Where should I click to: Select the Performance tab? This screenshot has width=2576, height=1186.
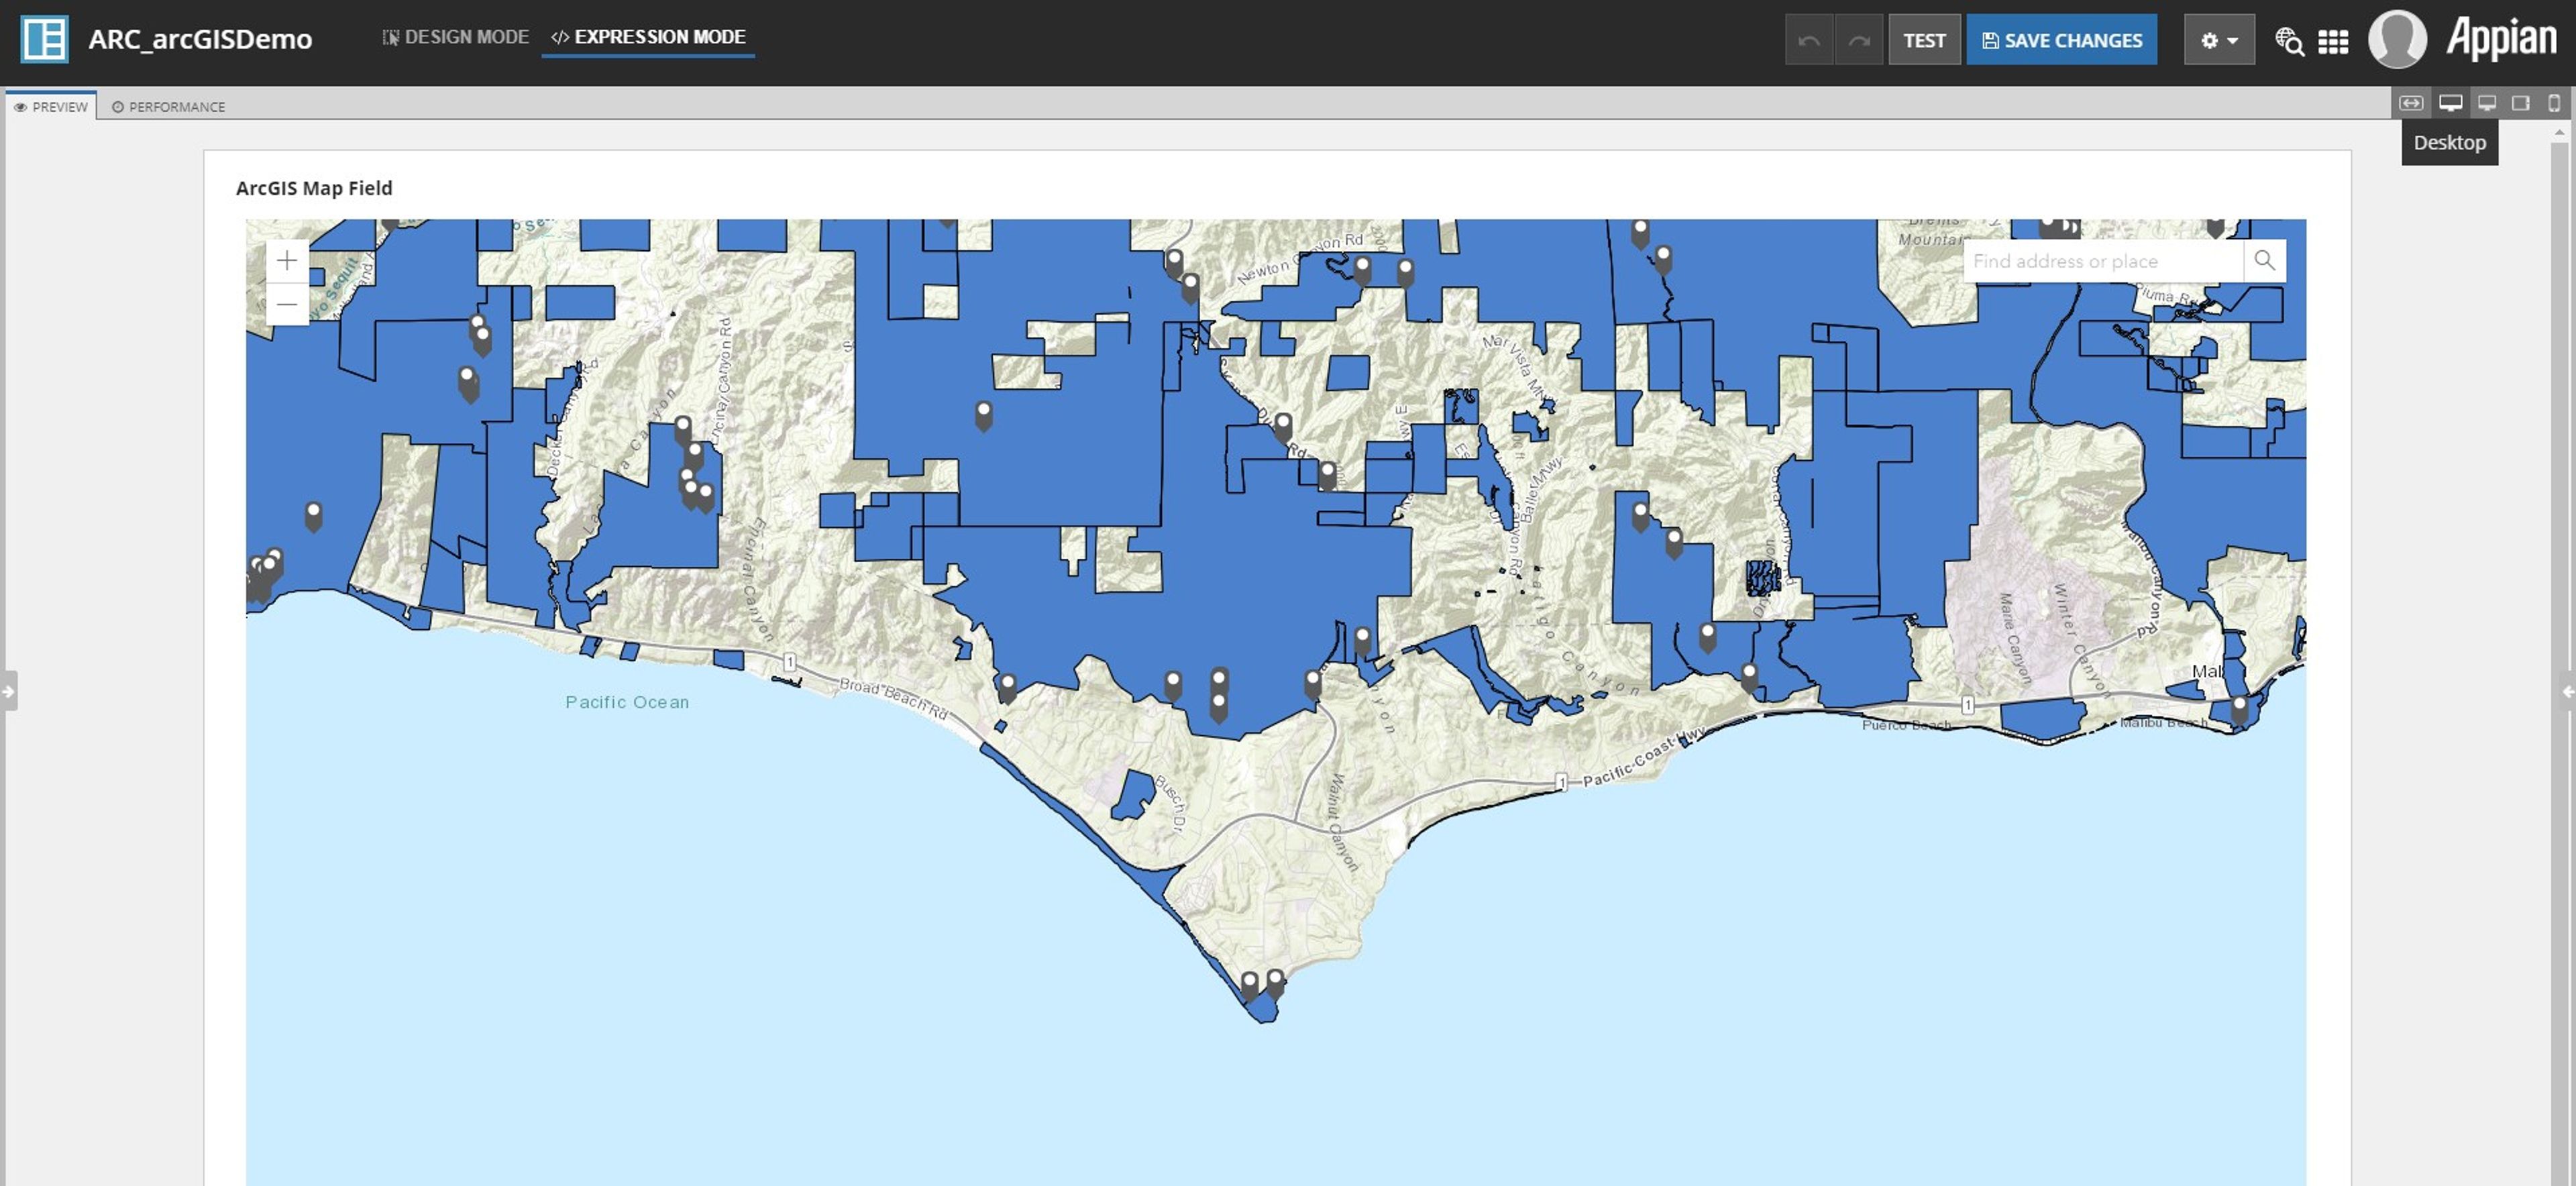[168, 106]
